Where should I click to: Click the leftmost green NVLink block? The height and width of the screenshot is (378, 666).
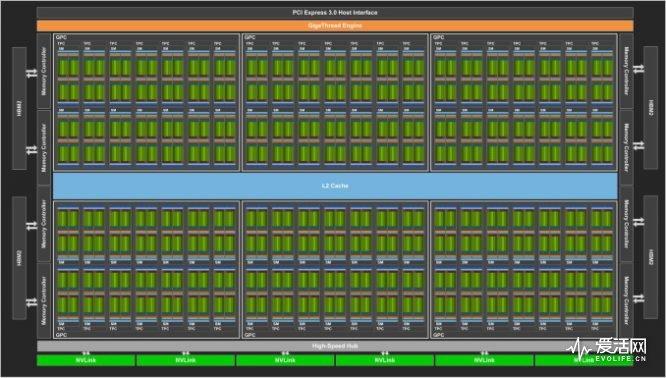pyautogui.click(x=86, y=360)
